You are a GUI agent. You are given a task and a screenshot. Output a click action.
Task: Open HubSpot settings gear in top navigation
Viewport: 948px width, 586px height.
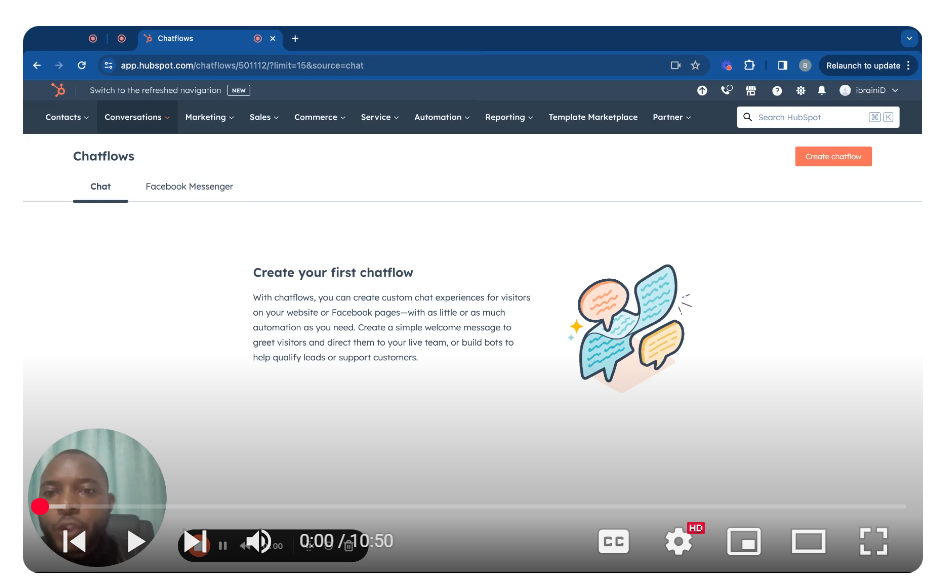point(800,91)
